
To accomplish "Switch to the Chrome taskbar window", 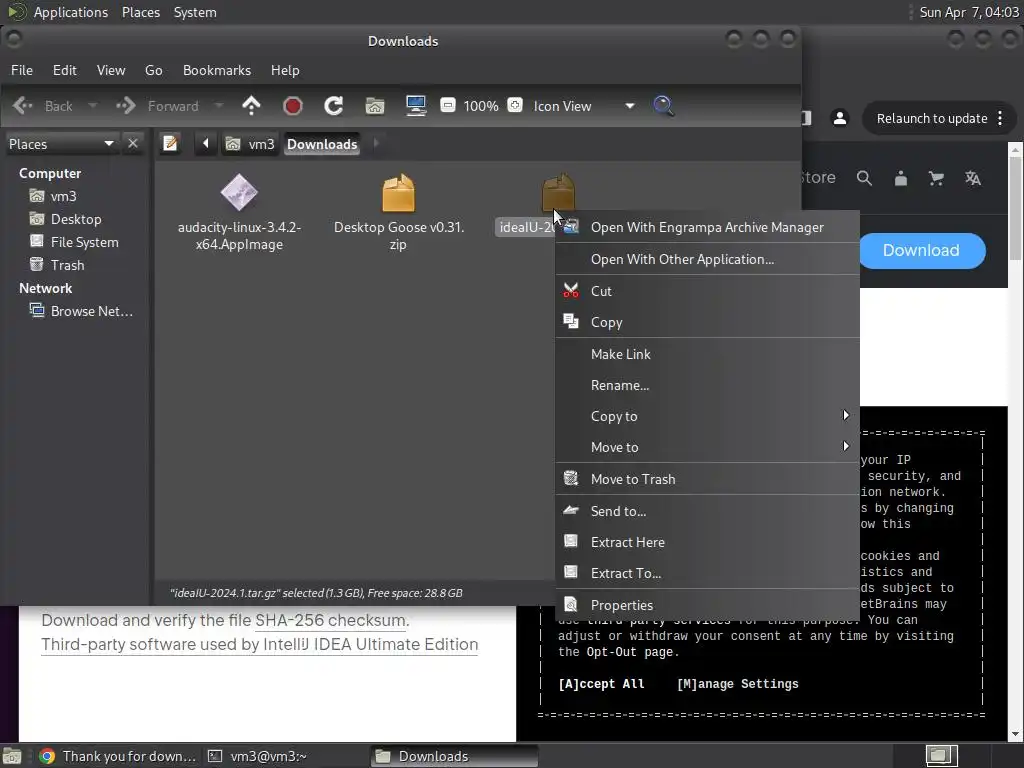I will click(118, 756).
